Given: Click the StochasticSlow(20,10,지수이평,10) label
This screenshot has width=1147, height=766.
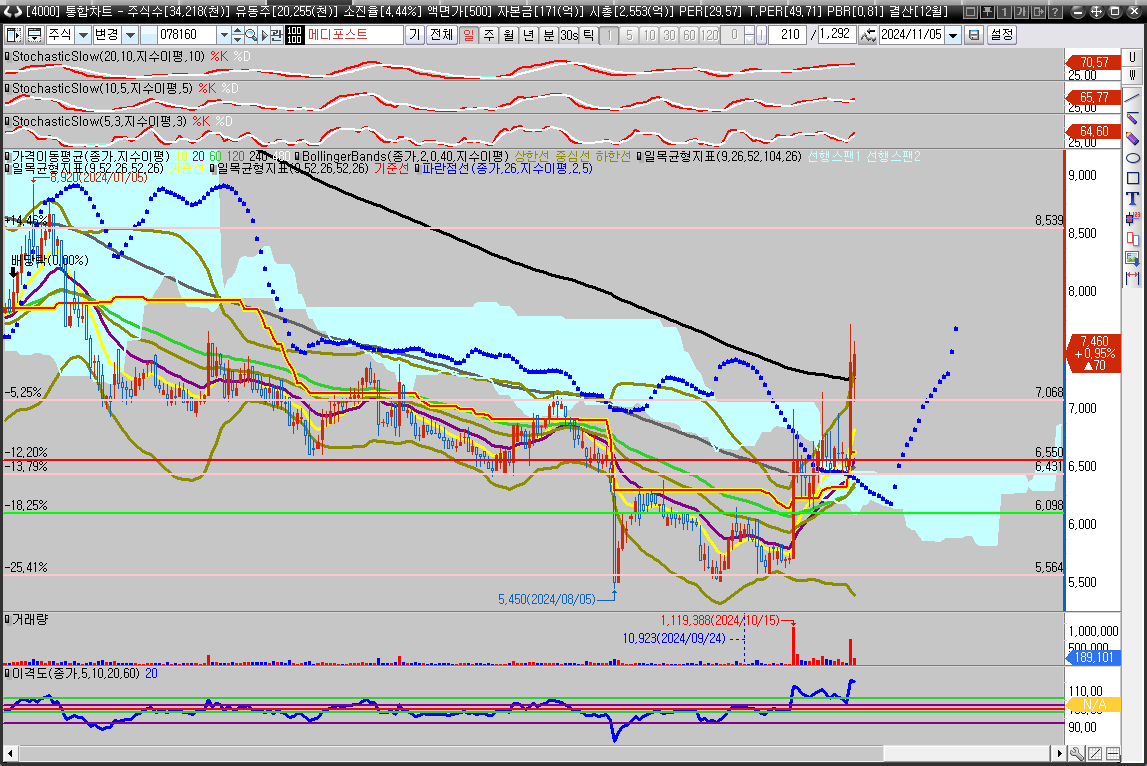Looking at the screenshot, I should (x=108, y=56).
